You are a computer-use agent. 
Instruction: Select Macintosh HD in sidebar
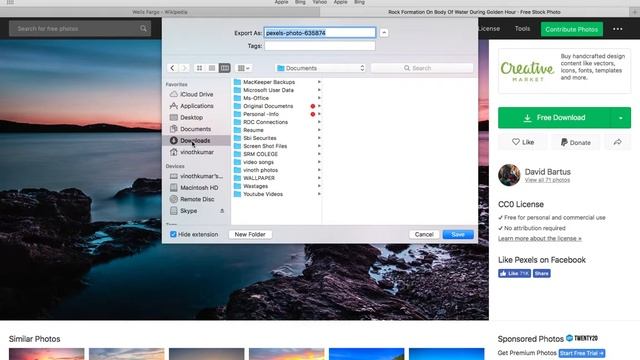click(199, 188)
